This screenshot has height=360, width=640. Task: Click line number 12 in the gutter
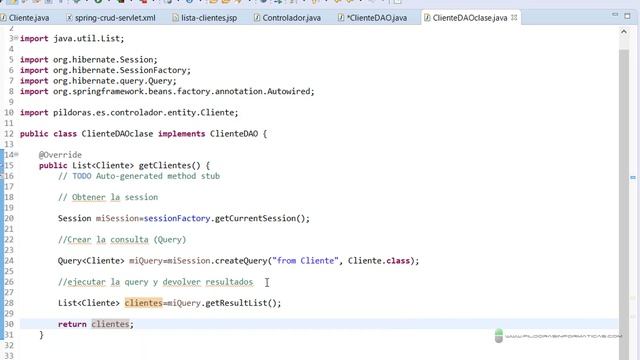tap(9, 134)
